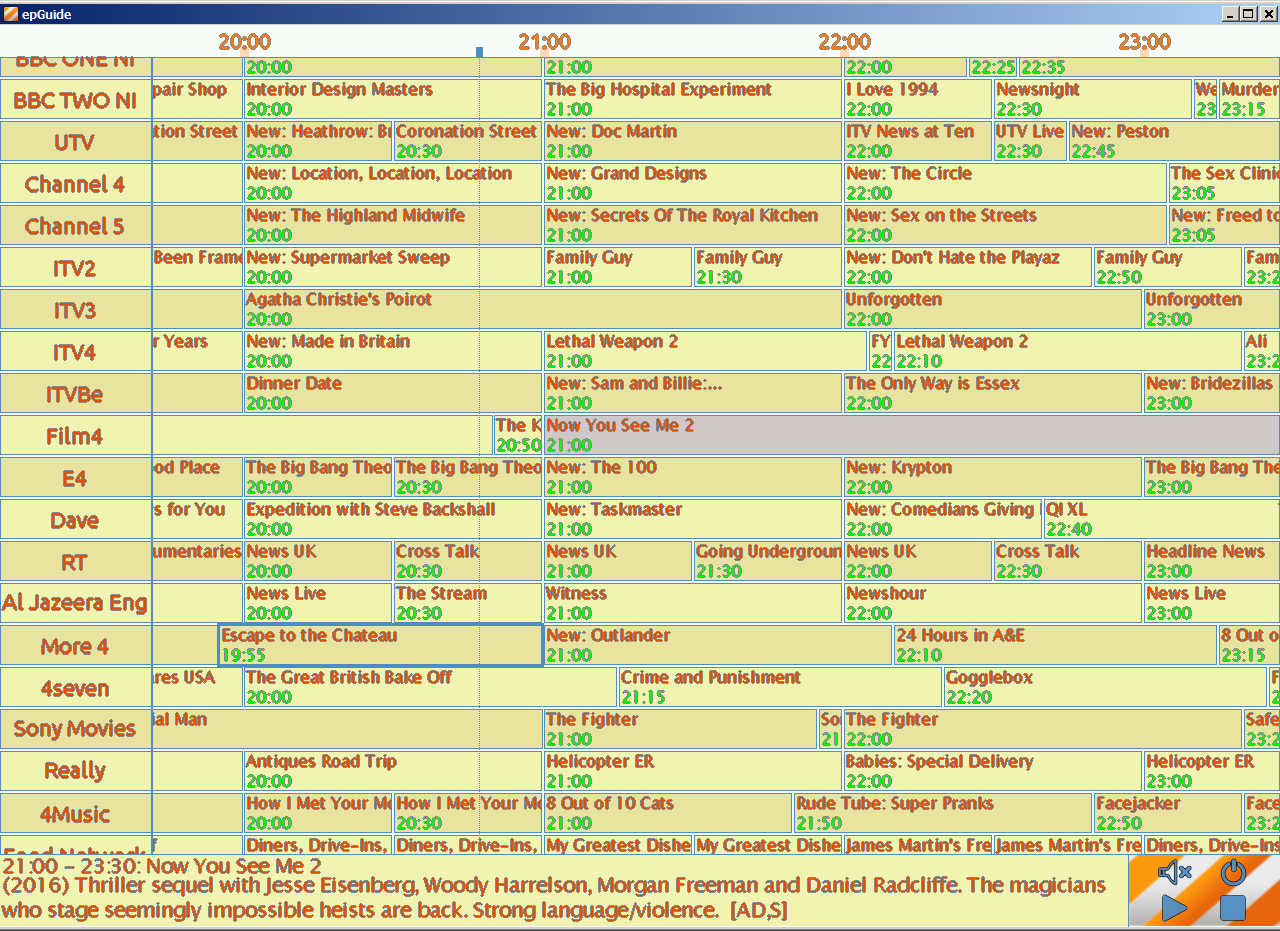Start playback with the blue play icon
The height and width of the screenshot is (931, 1280).
pyautogui.click(x=1175, y=908)
